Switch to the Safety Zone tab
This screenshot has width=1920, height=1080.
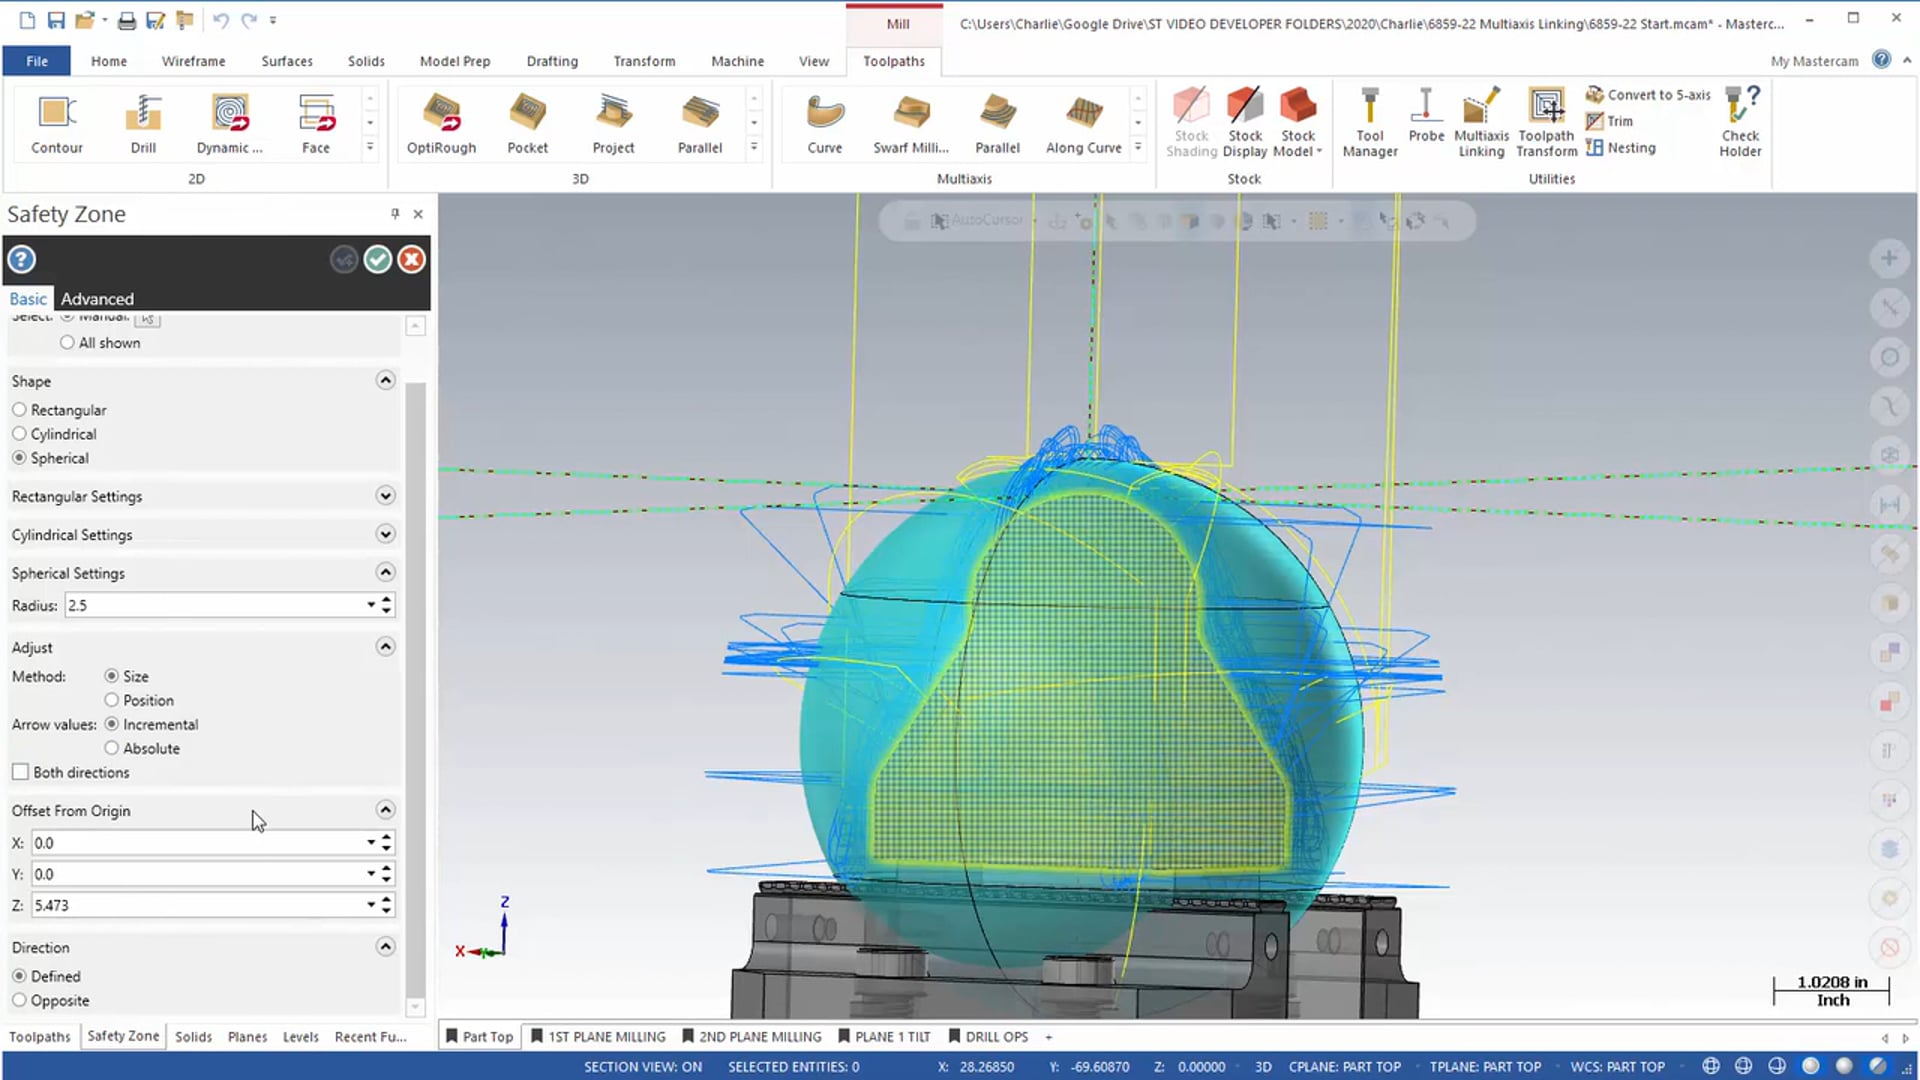(x=123, y=1036)
